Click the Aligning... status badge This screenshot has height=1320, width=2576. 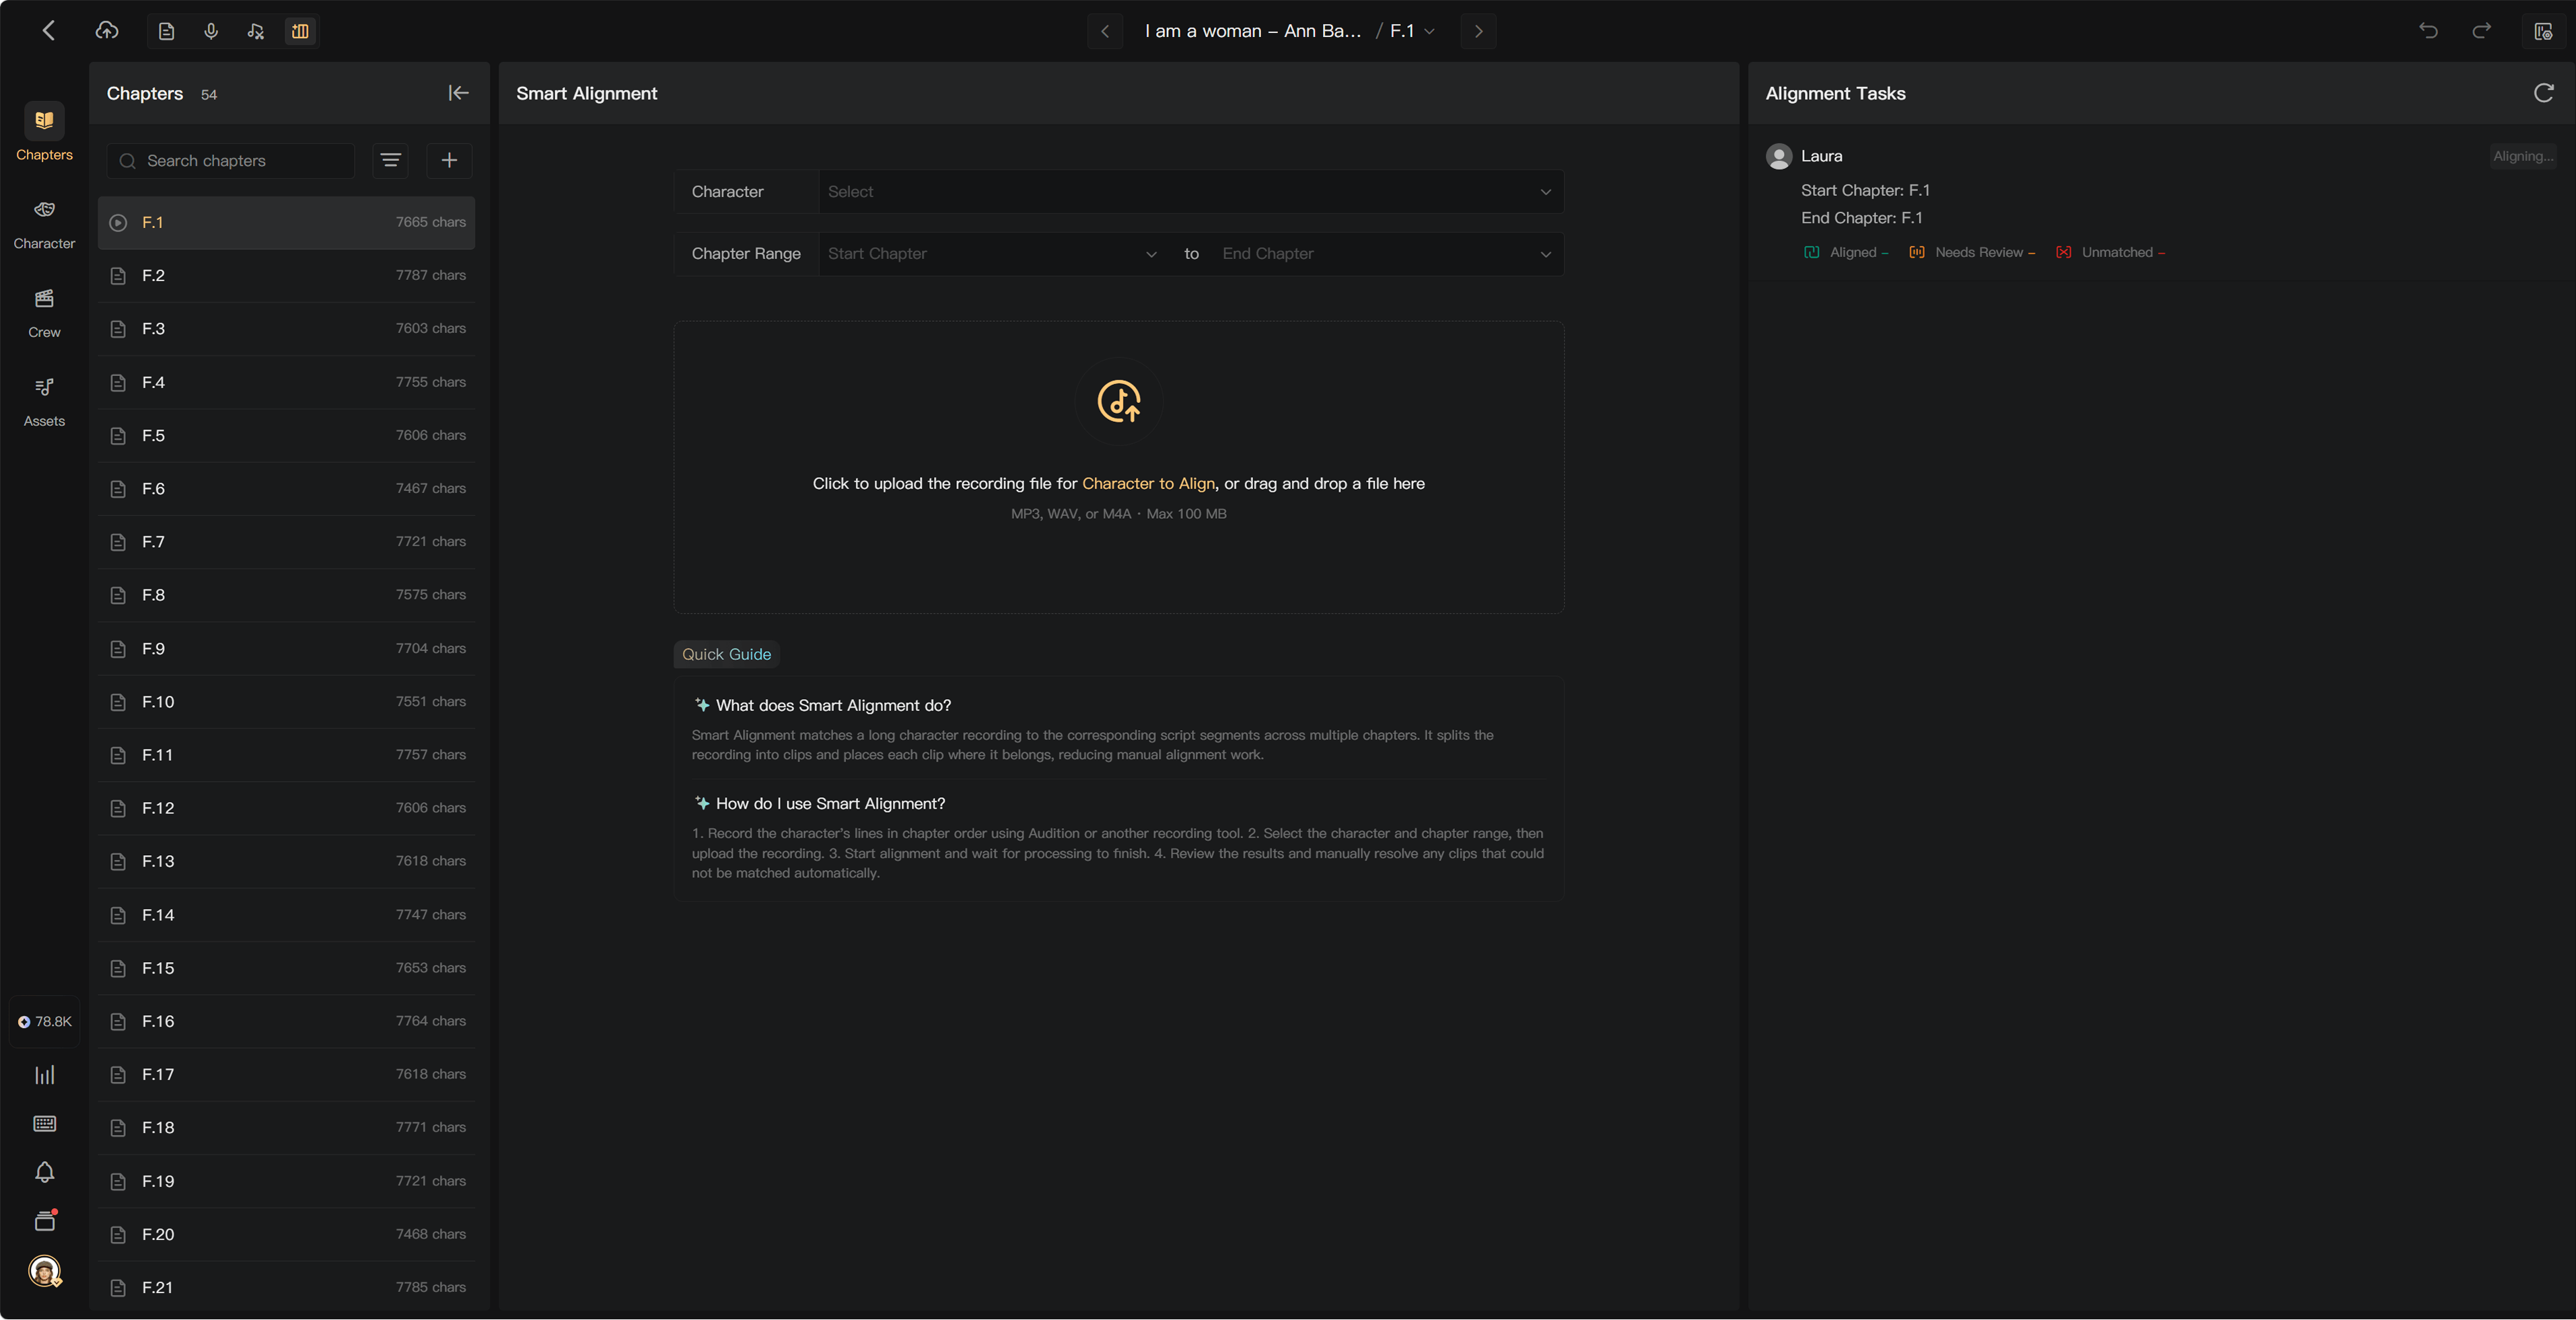pos(2523,156)
